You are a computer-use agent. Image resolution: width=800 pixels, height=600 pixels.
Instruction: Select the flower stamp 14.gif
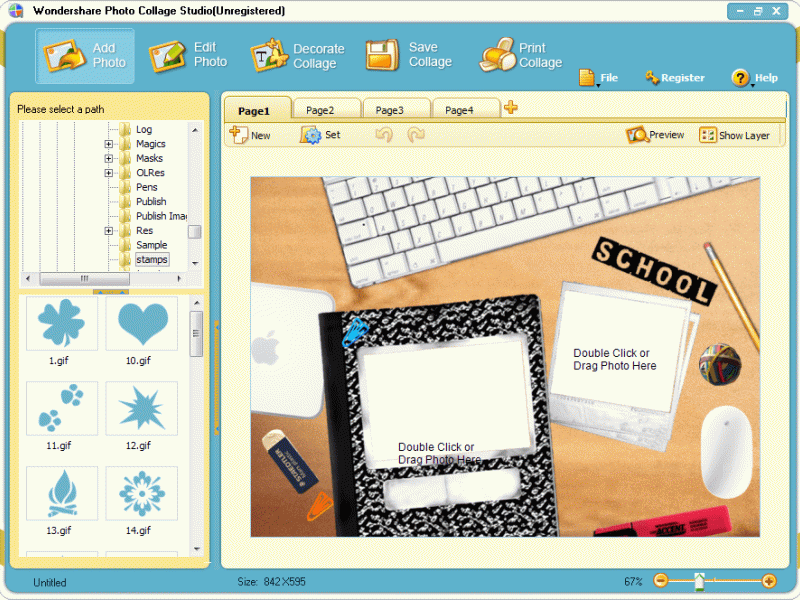(x=142, y=493)
